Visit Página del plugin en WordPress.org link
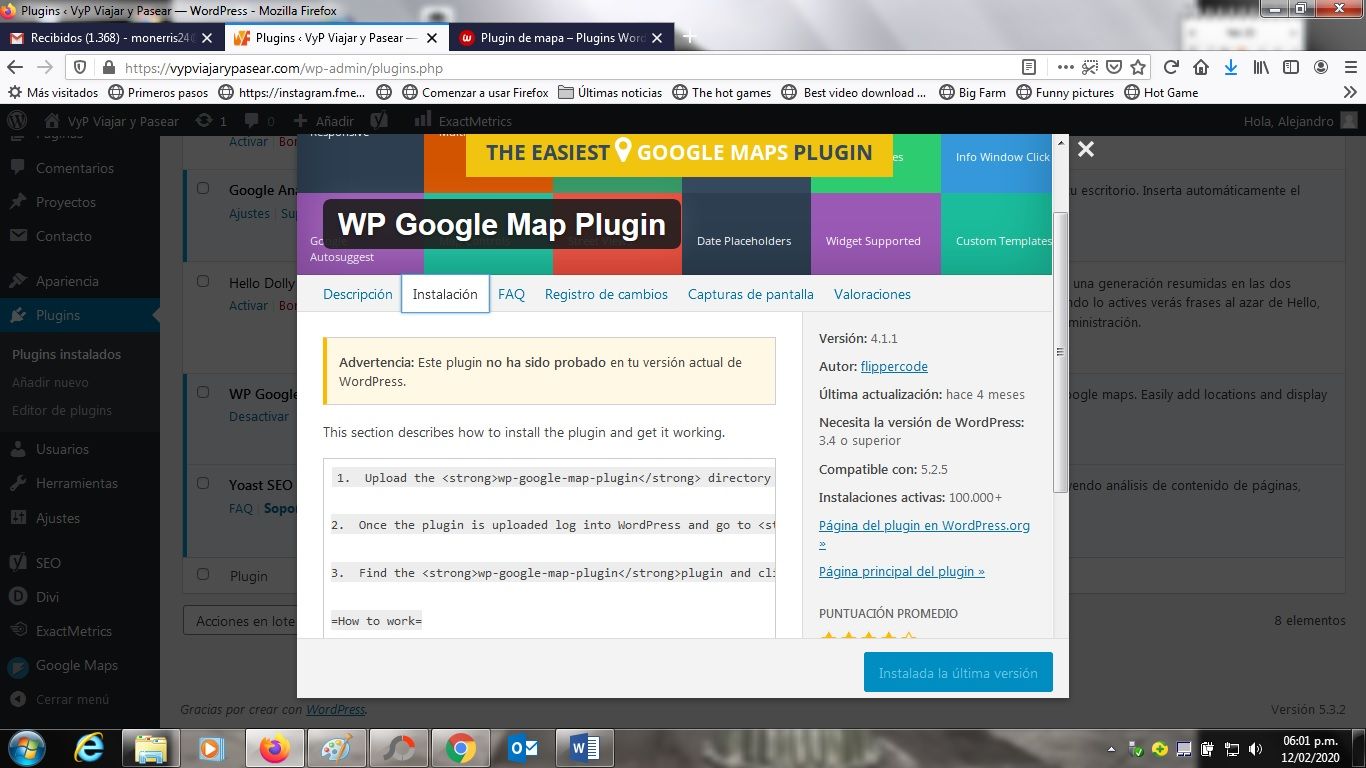Image resolution: width=1366 pixels, height=768 pixels. [x=924, y=534]
